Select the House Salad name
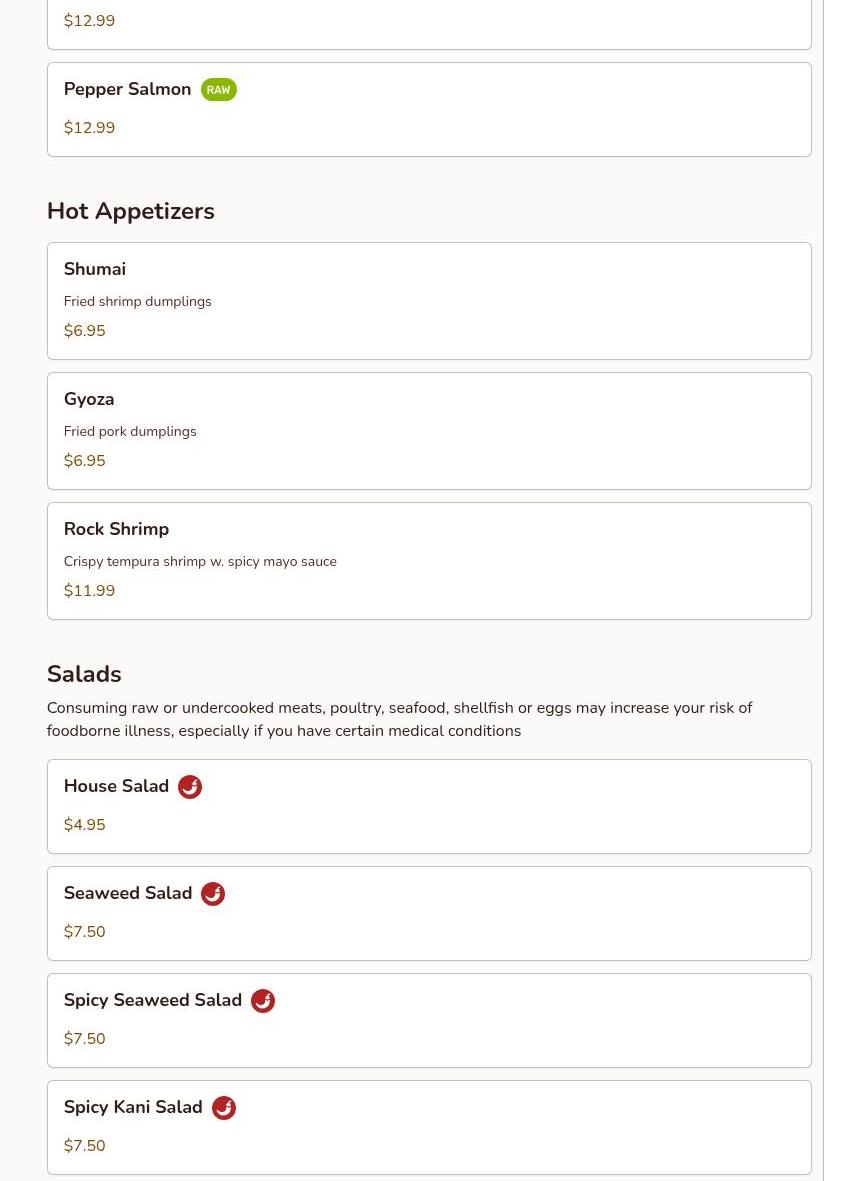Viewport: 844px width, 1181px height. click(x=116, y=786)
